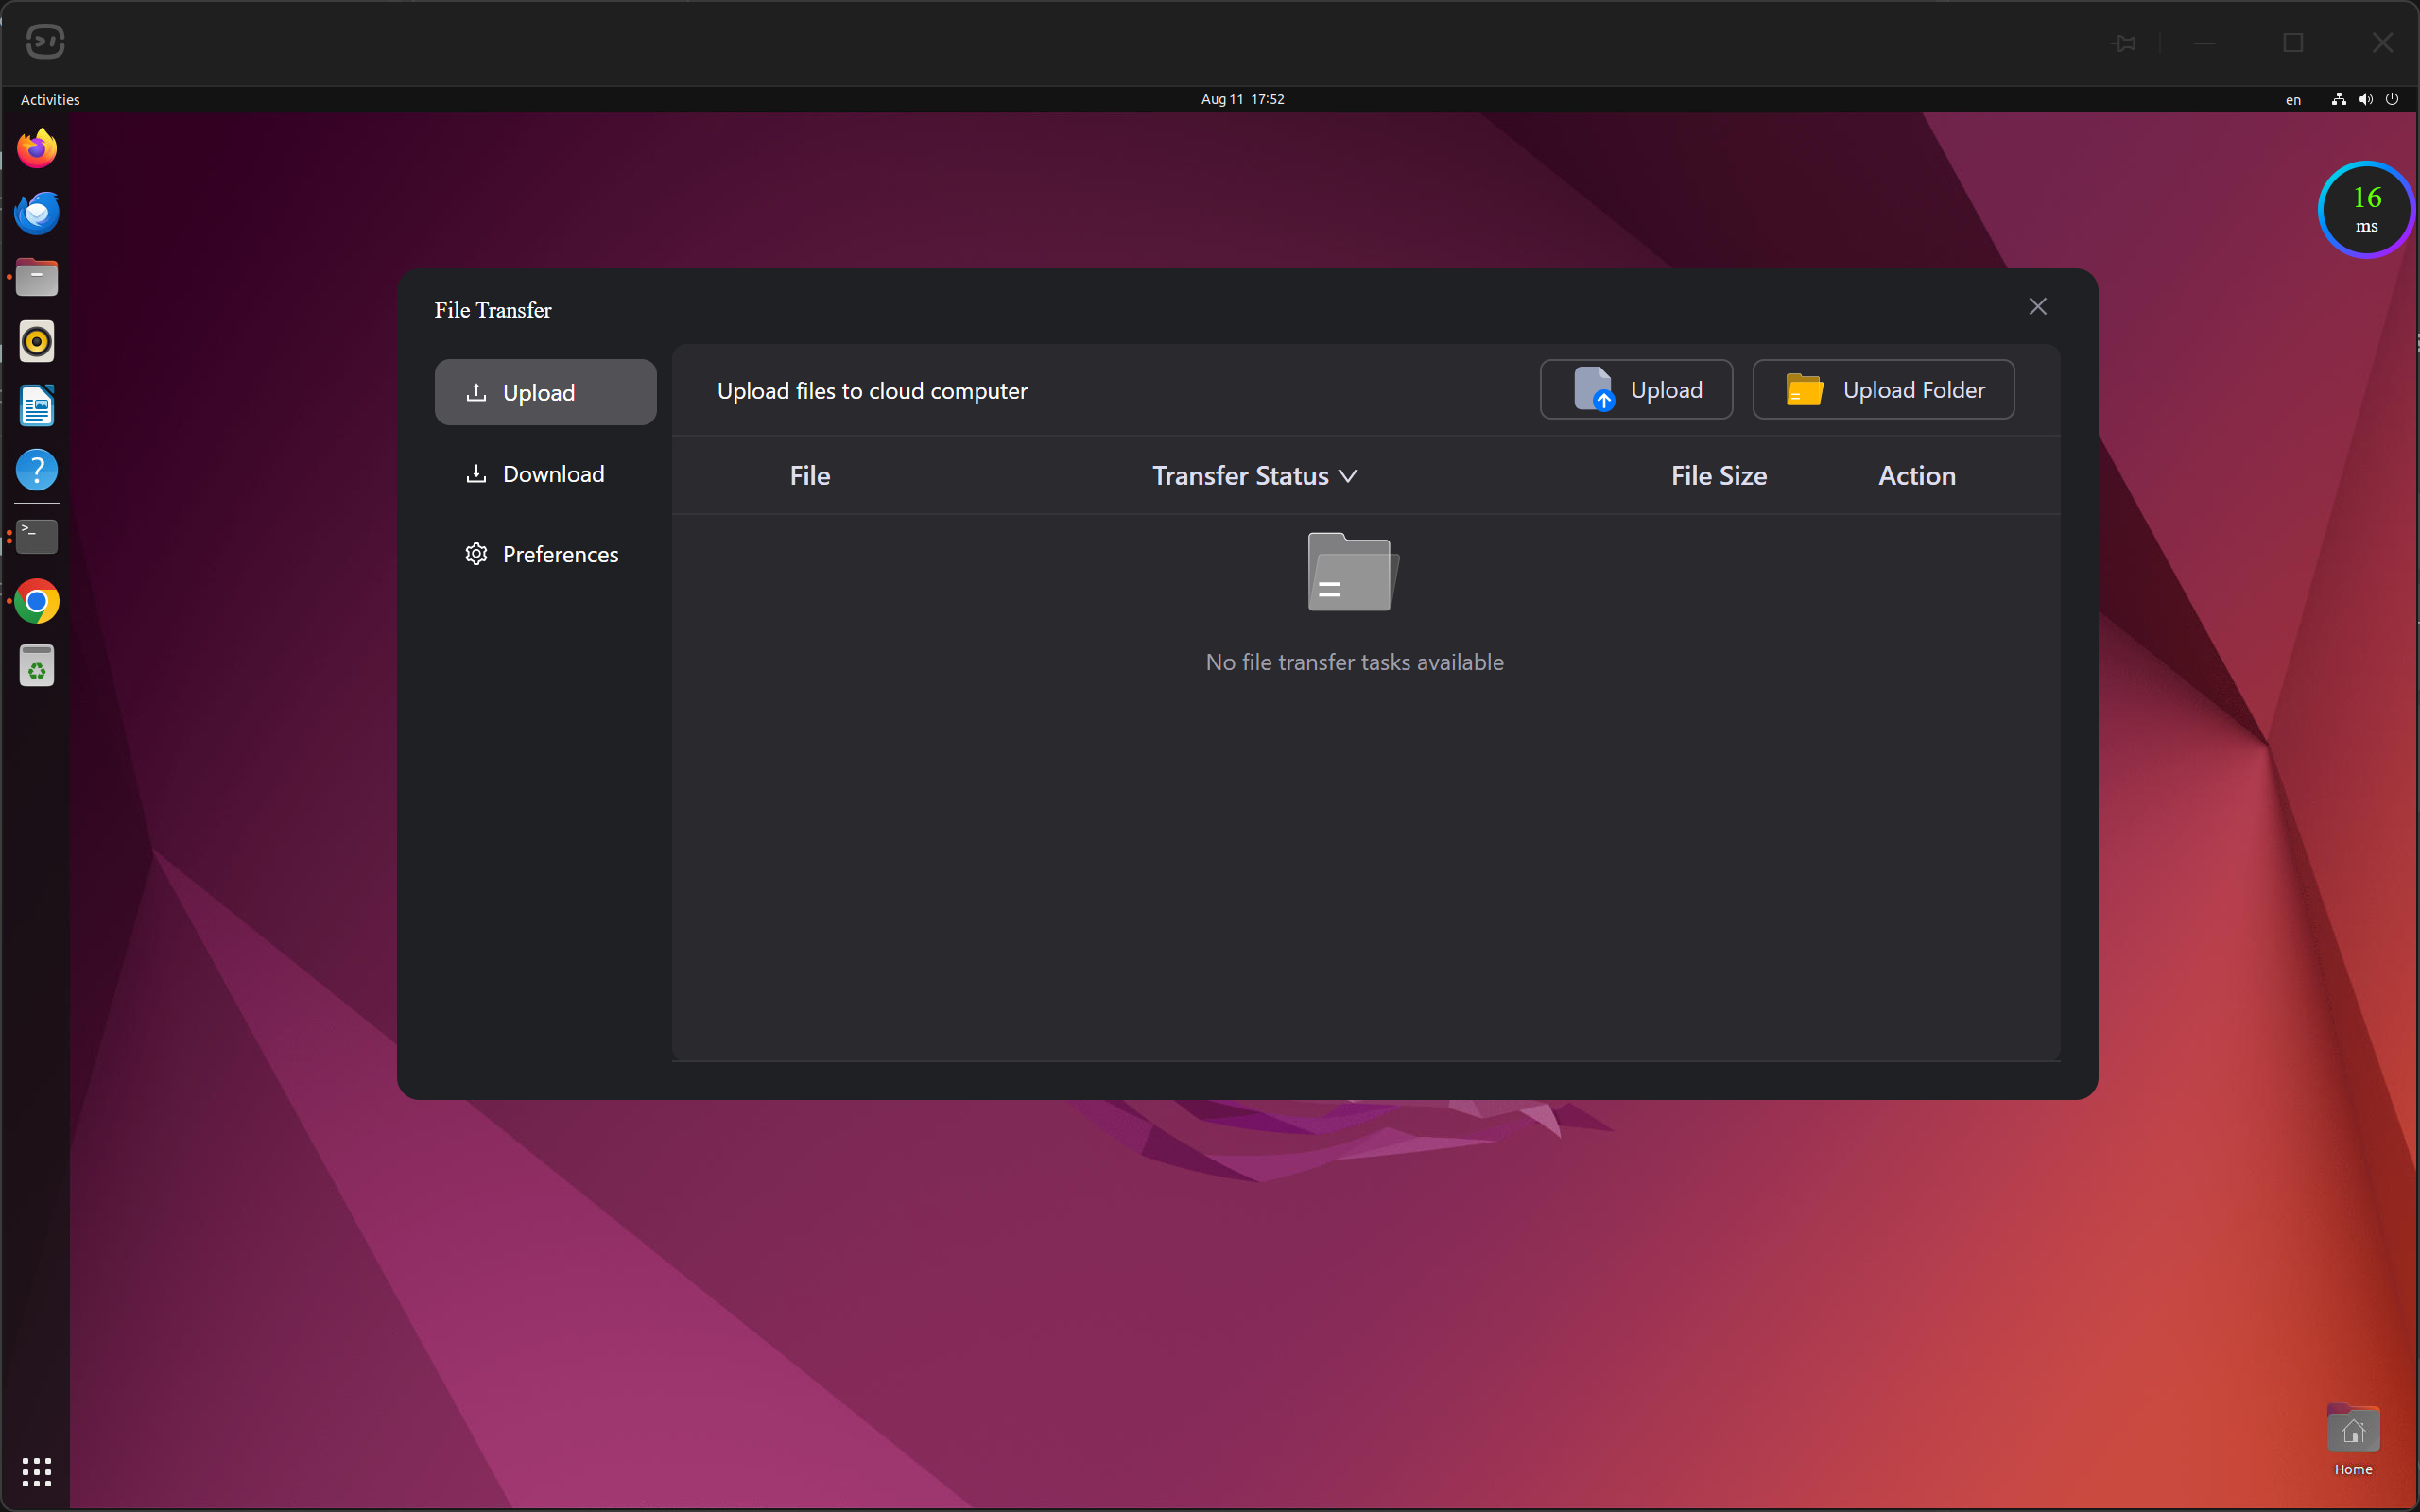2420x1512 pixels.
Task: Click the cloud client logo icon
Action: [45, 42]
